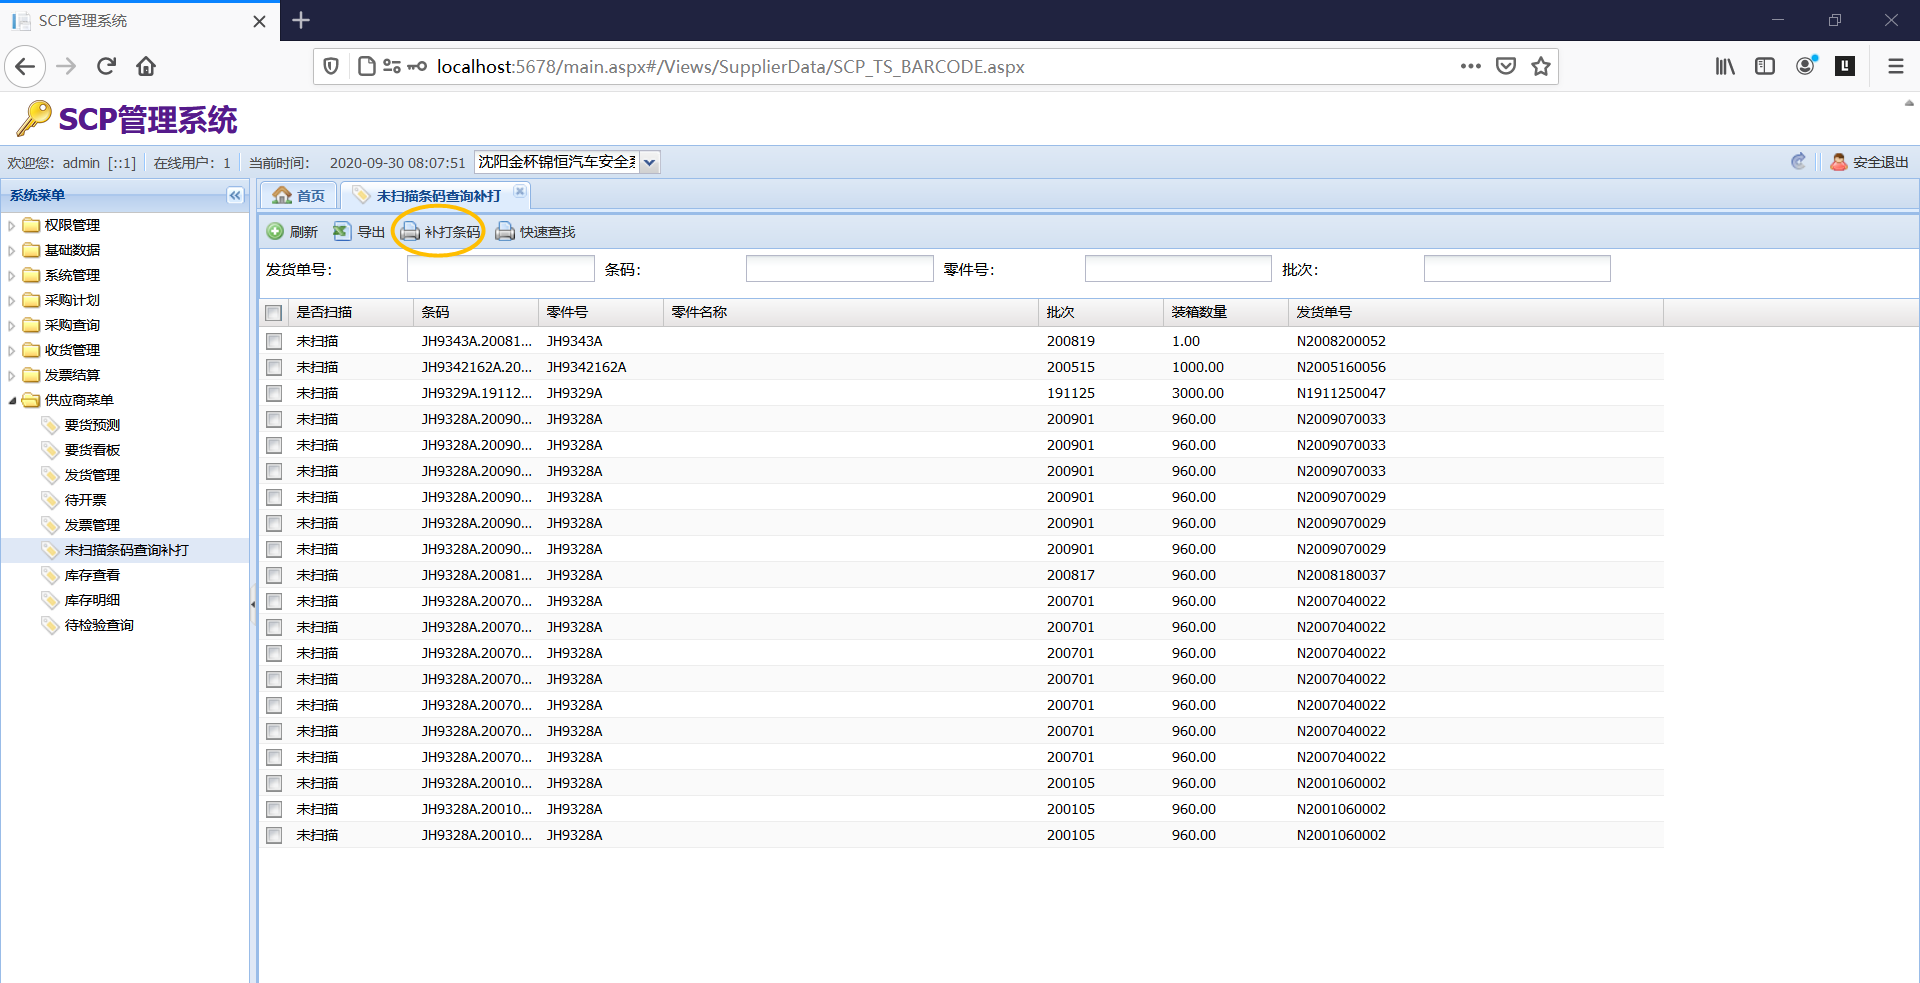Open the 快速查找 quick search tool
This screenshot has height=983, width=1920.
pos(536,232)
